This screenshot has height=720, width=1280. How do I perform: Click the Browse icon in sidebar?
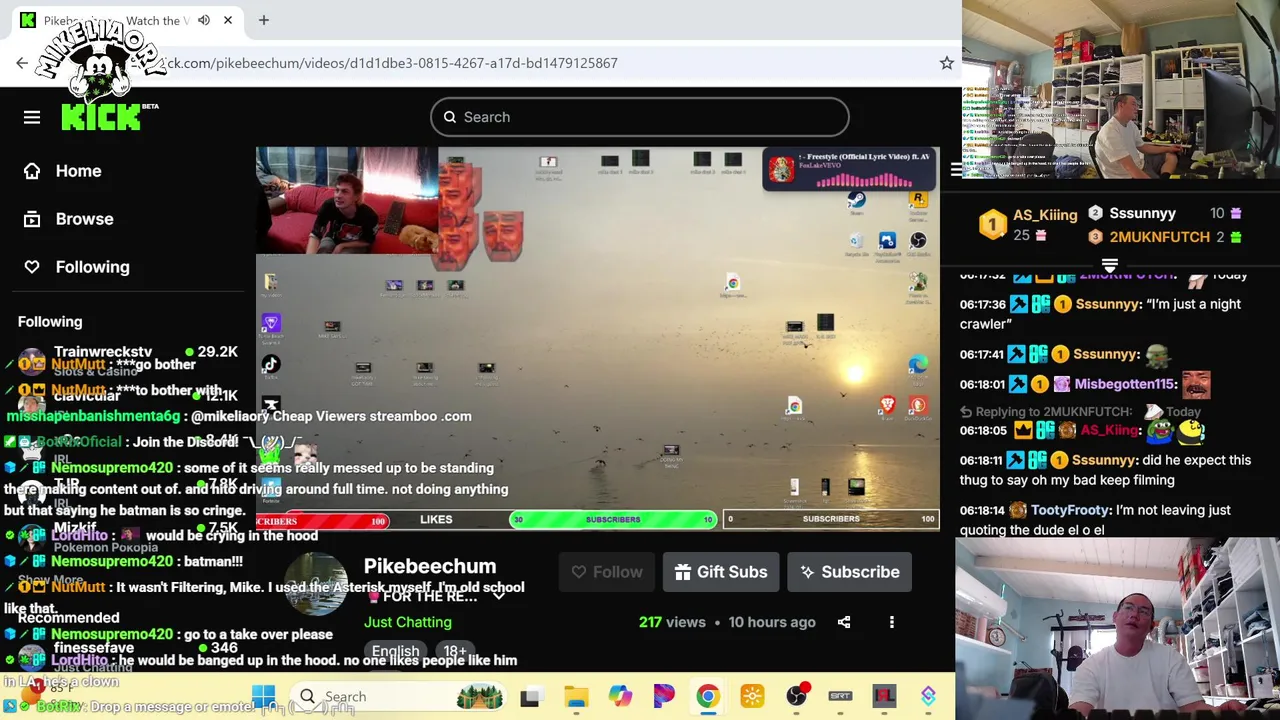(32, 219)
